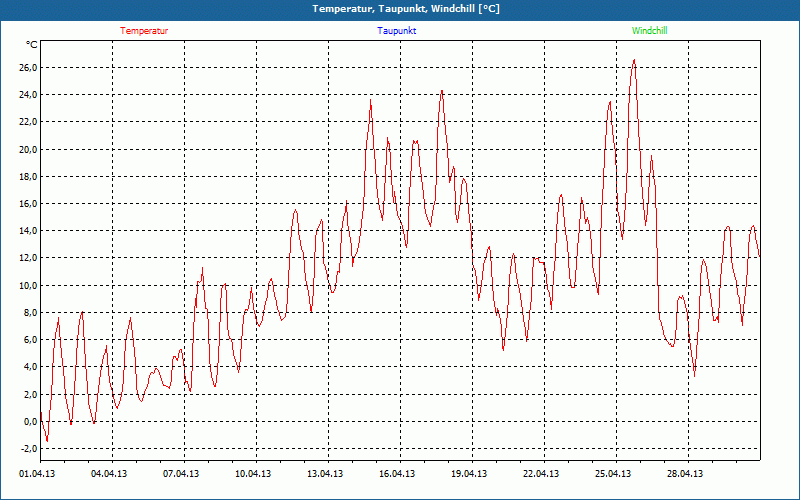This screenshot has height=500, width=800.
Task: Click the 28.04.13 date label
Action: click(685, 474)
